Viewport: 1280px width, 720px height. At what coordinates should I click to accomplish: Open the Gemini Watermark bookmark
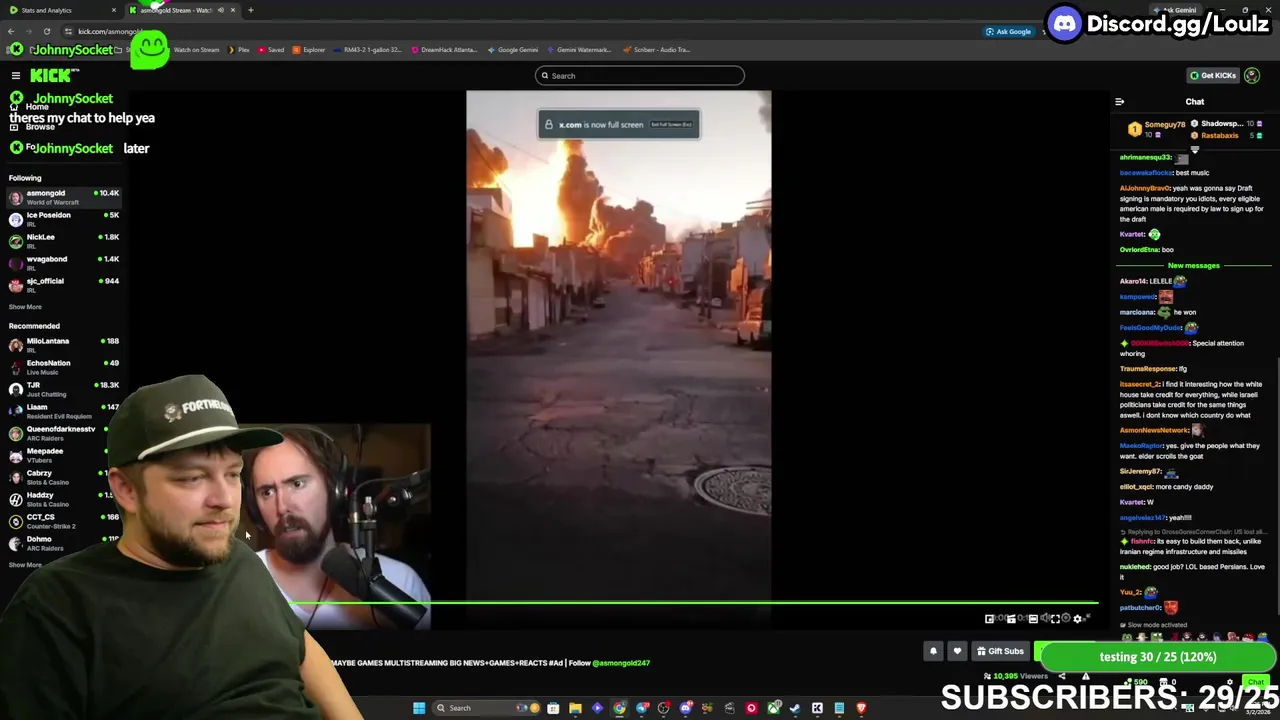(578, 50)
